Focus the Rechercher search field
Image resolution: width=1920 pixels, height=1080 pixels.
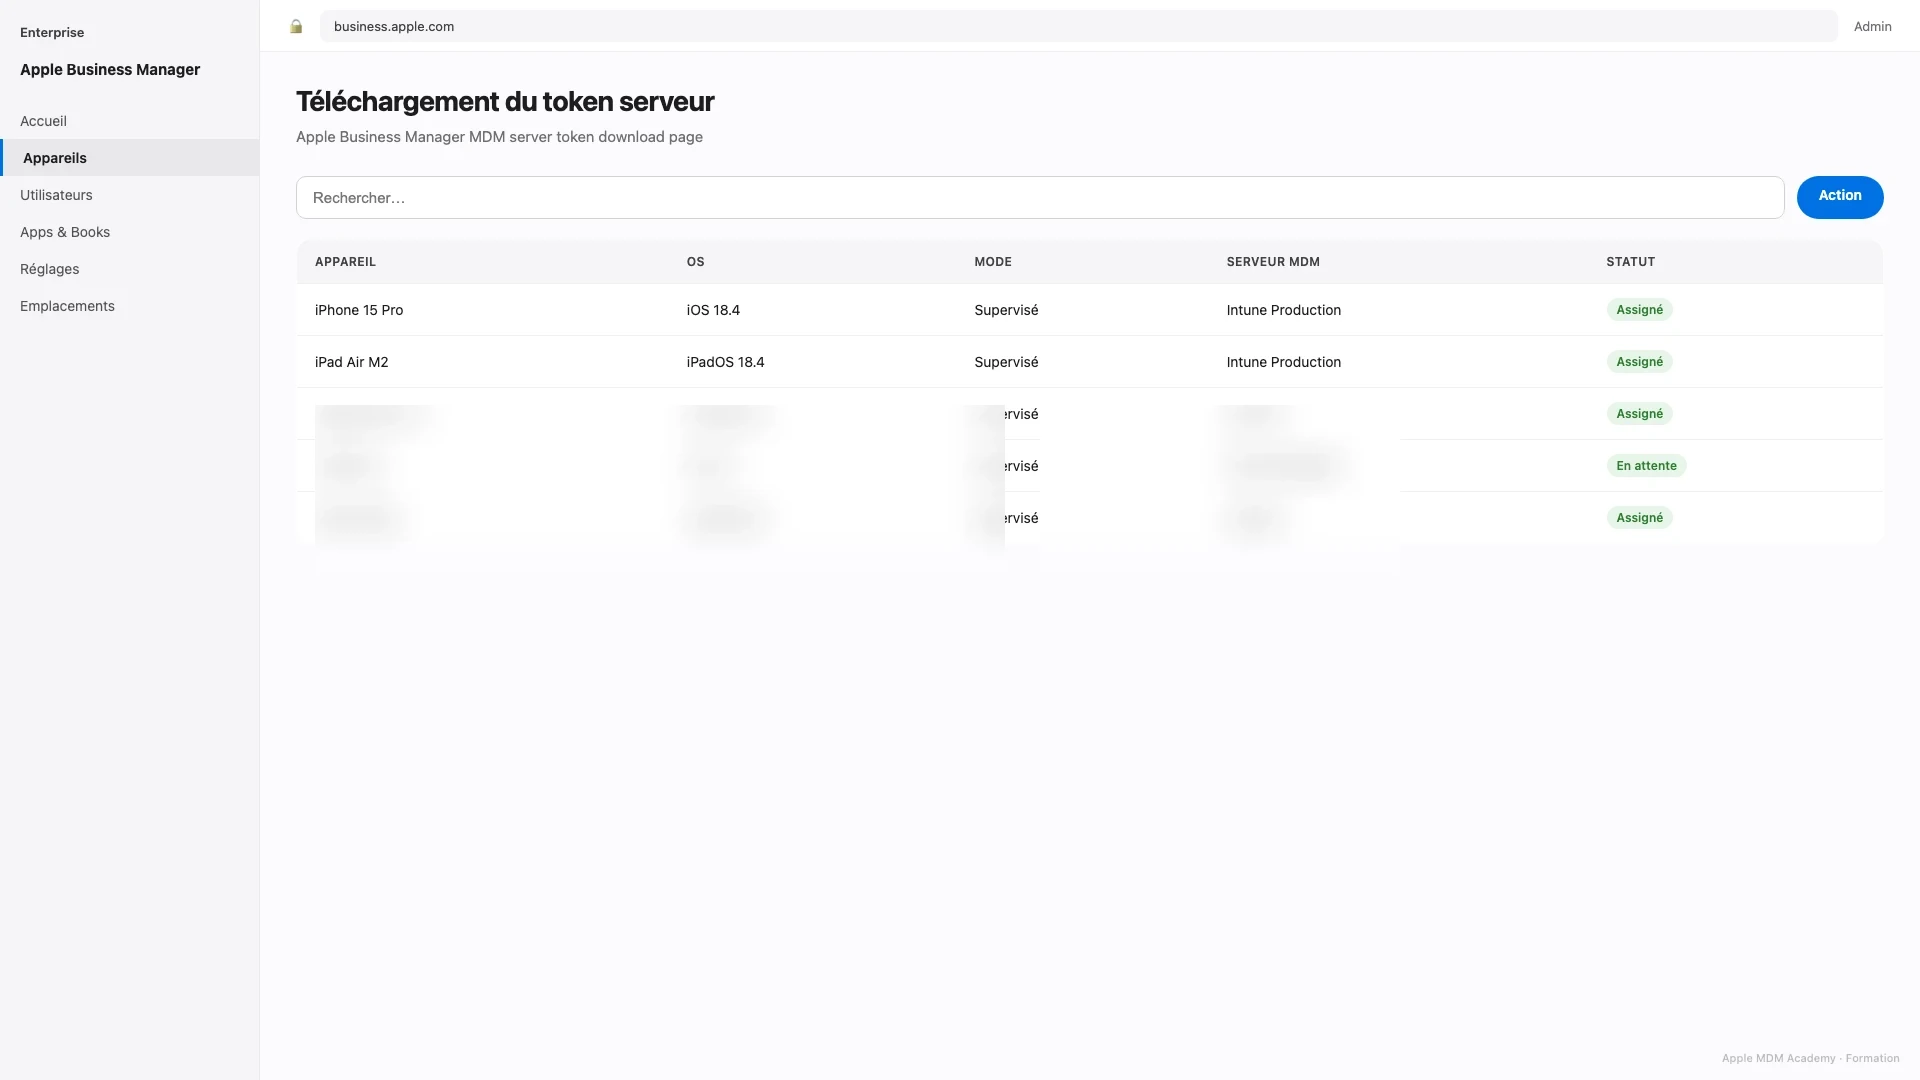(x=1040, y=198)
